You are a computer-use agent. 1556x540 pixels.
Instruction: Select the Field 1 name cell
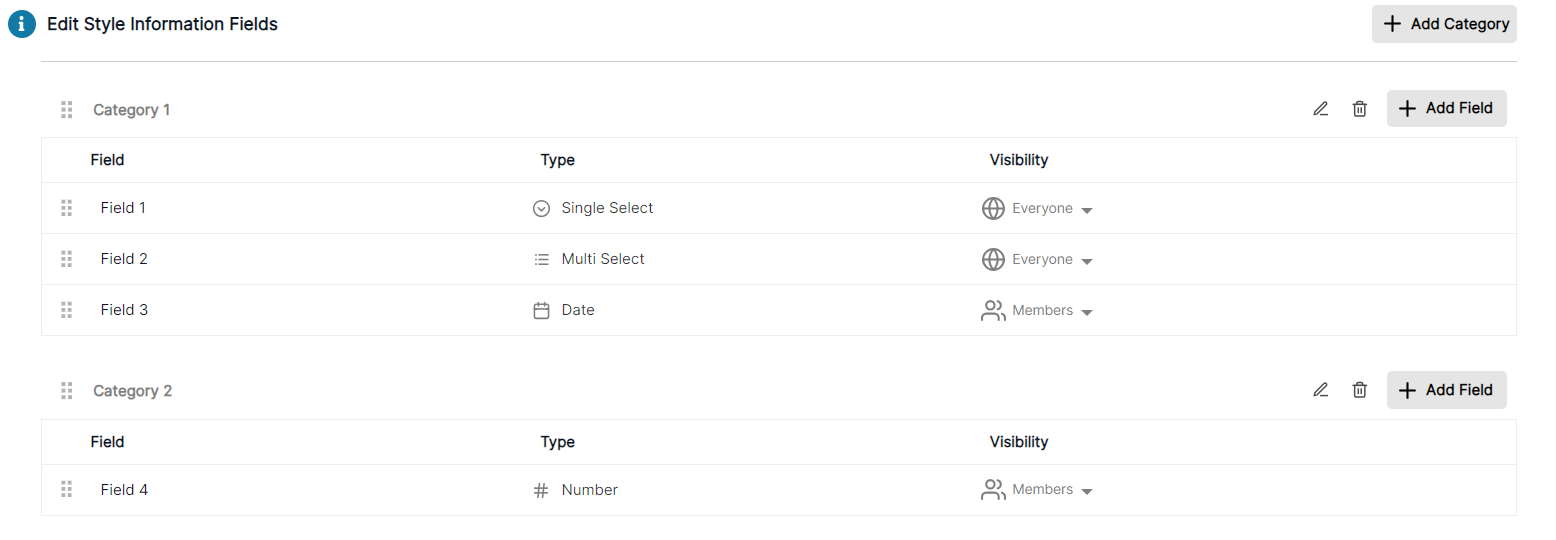click(123, 208)
